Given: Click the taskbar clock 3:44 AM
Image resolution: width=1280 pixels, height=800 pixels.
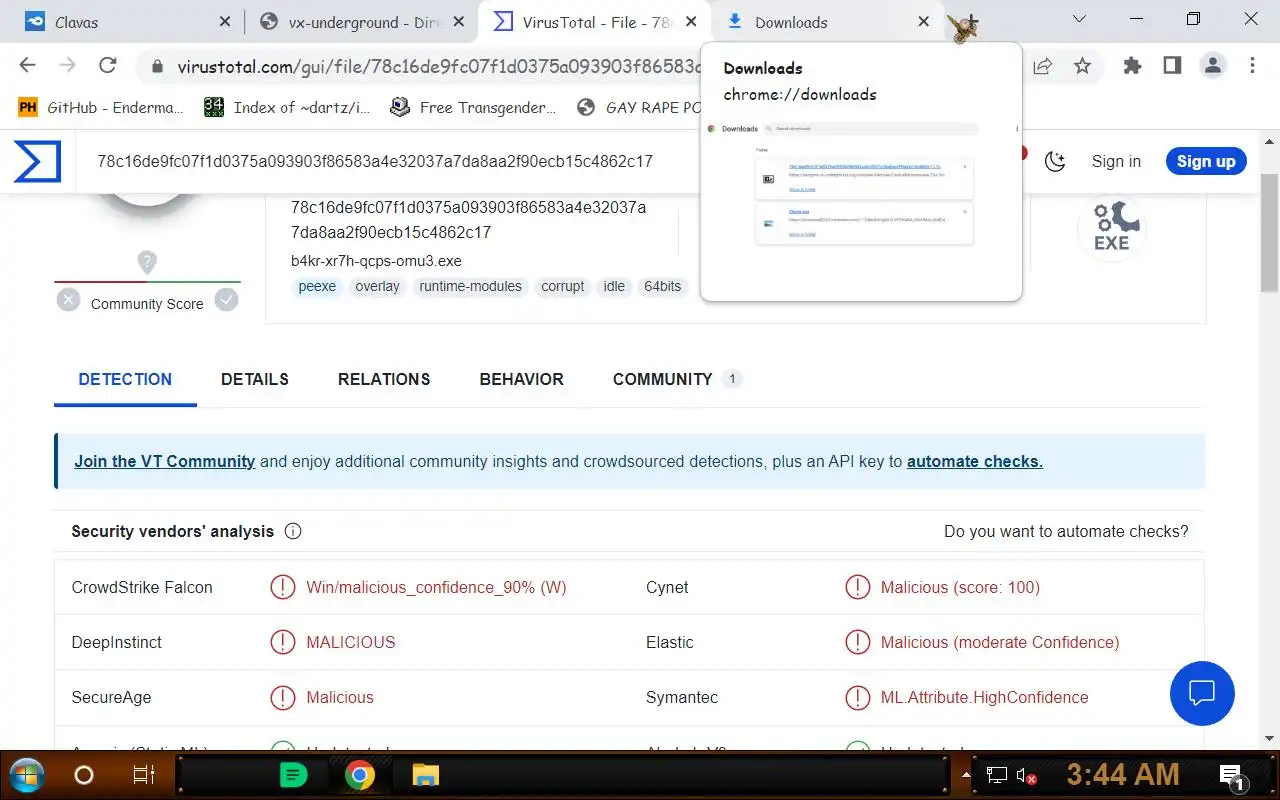Looking at the screenshot, I should (1122, 775).
